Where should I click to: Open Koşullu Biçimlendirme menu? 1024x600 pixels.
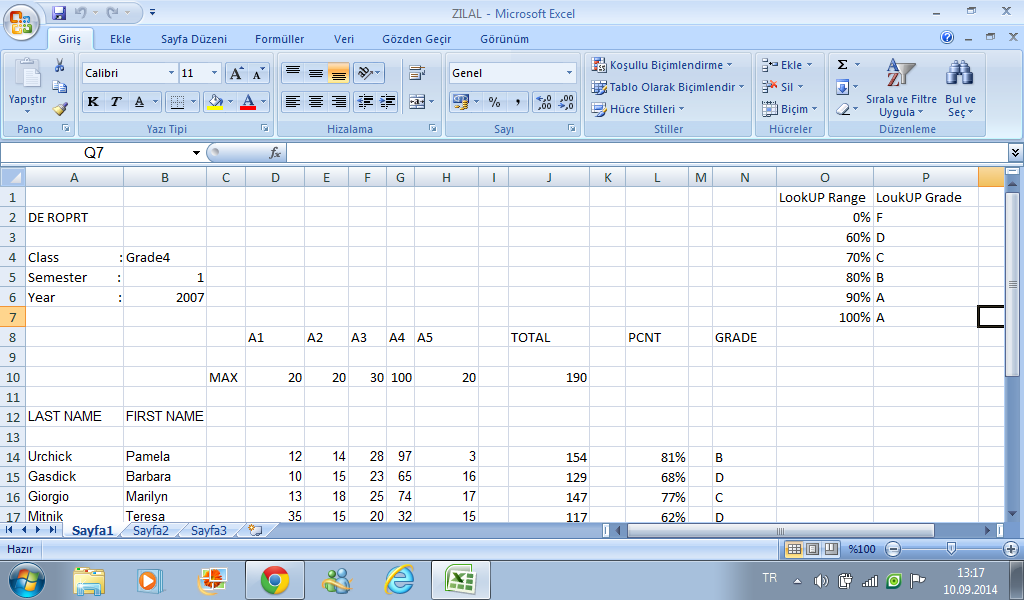click(661, 65)
